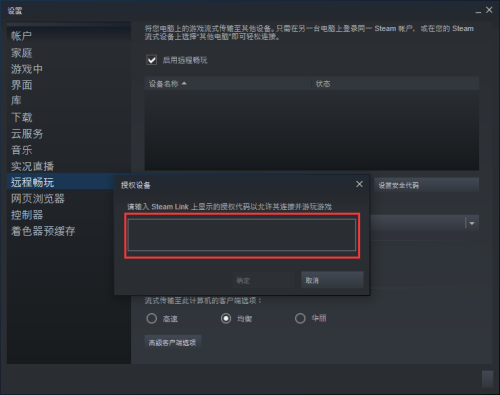The width and height of the screenshot is (500, 395).
Task: Toggle the 启用远程畅玩 checkbox
Action: [x=152, y=60]
